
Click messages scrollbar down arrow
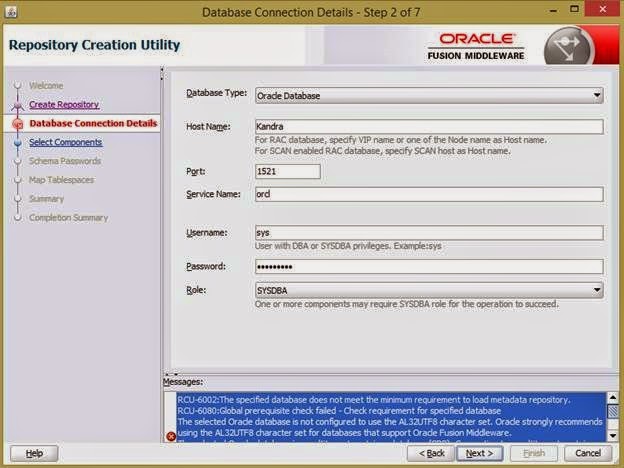pyautogui.click(x=613, y=436)
